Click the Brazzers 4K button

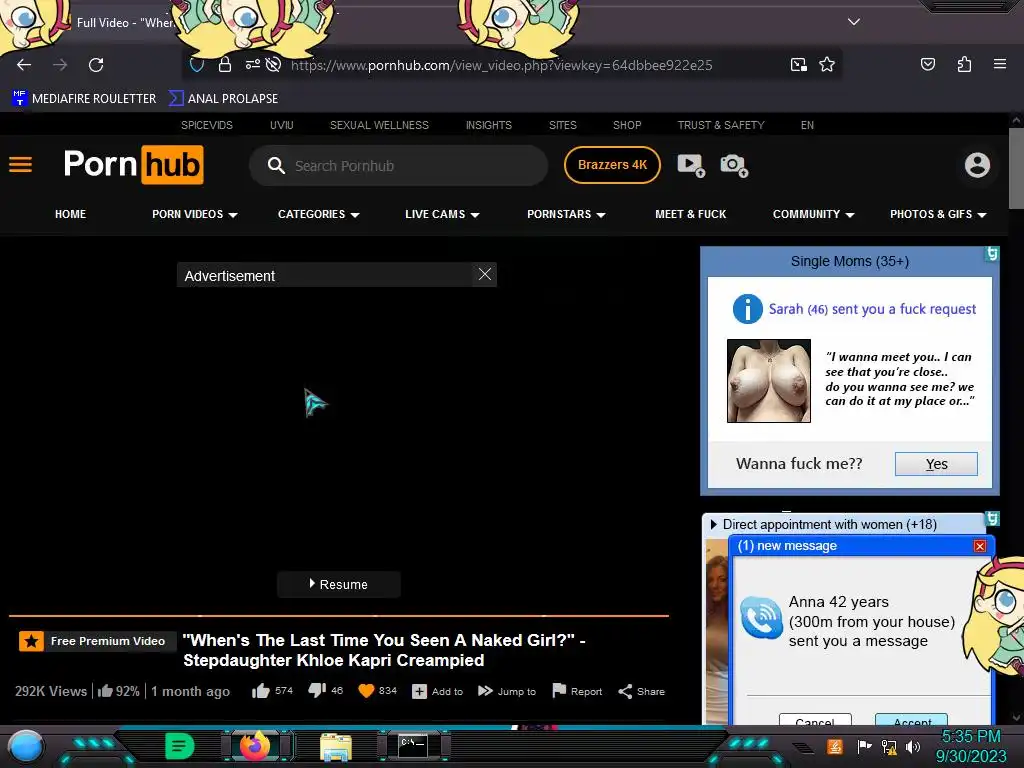click(612, 165)
